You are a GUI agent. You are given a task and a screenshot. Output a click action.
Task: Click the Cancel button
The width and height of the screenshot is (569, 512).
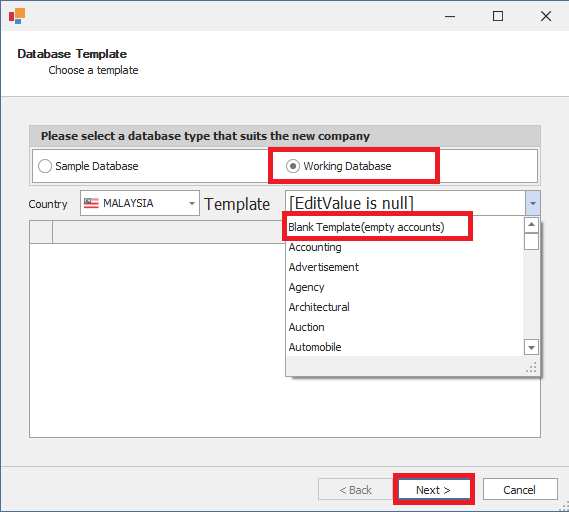[x=520, y=490]
